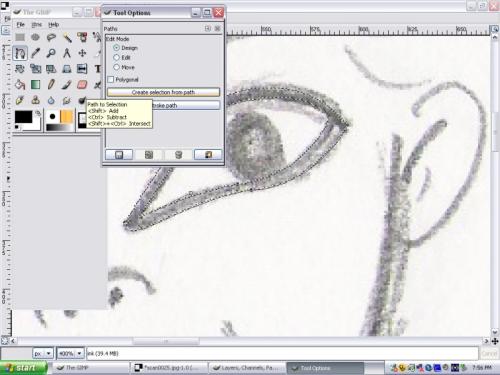This screenshot has width=500, height=375.
Task: Click Create selection from path button
Action: (x=163, y=92)
